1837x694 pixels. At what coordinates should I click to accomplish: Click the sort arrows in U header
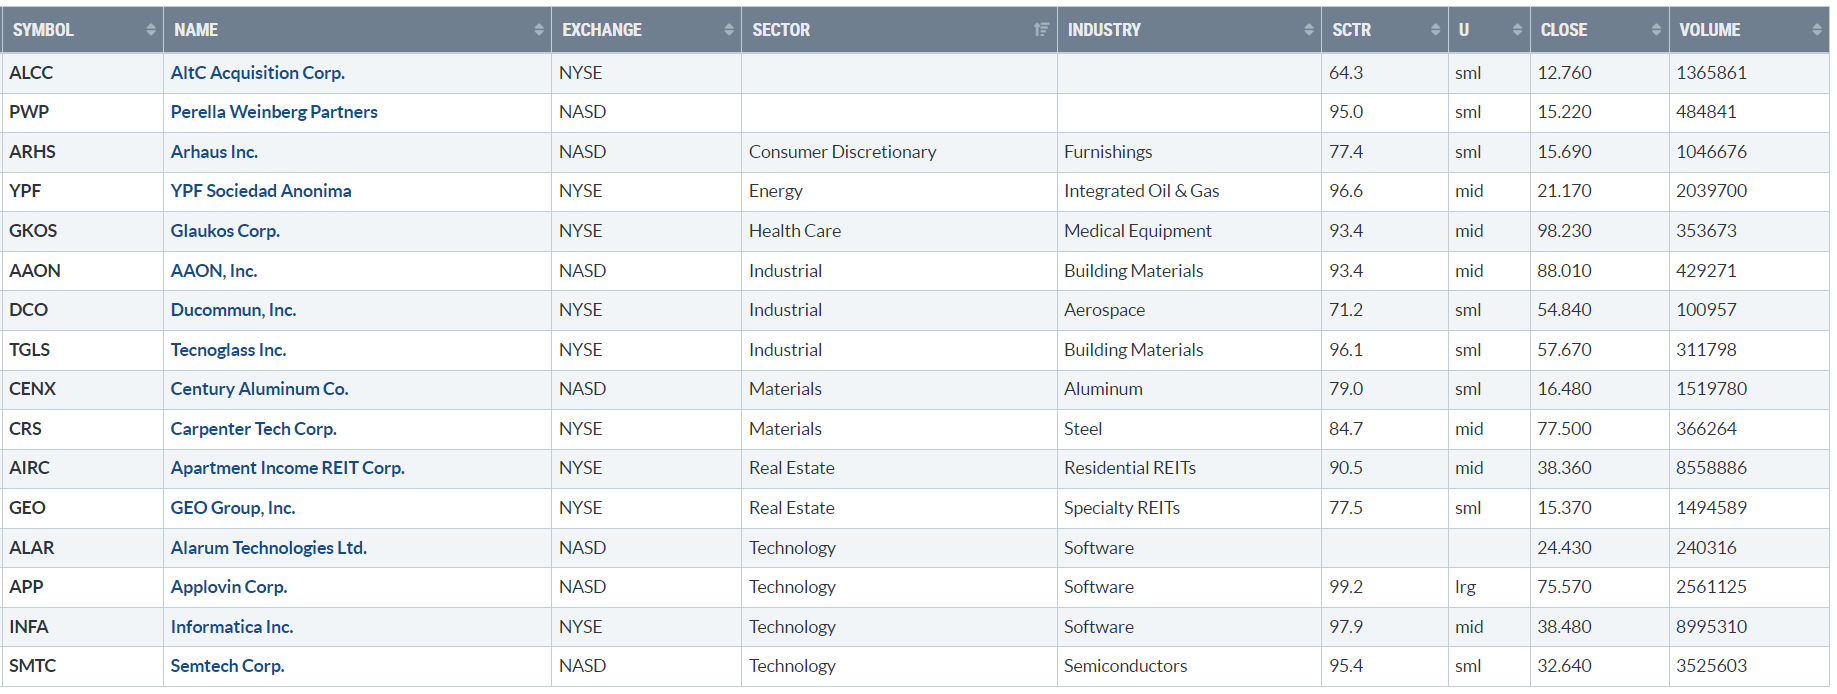coord(1517,30)
